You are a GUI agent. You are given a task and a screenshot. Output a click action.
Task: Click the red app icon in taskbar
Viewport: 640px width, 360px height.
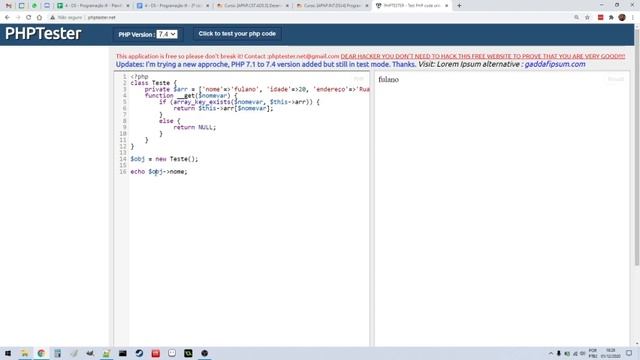tap(156, 353)
